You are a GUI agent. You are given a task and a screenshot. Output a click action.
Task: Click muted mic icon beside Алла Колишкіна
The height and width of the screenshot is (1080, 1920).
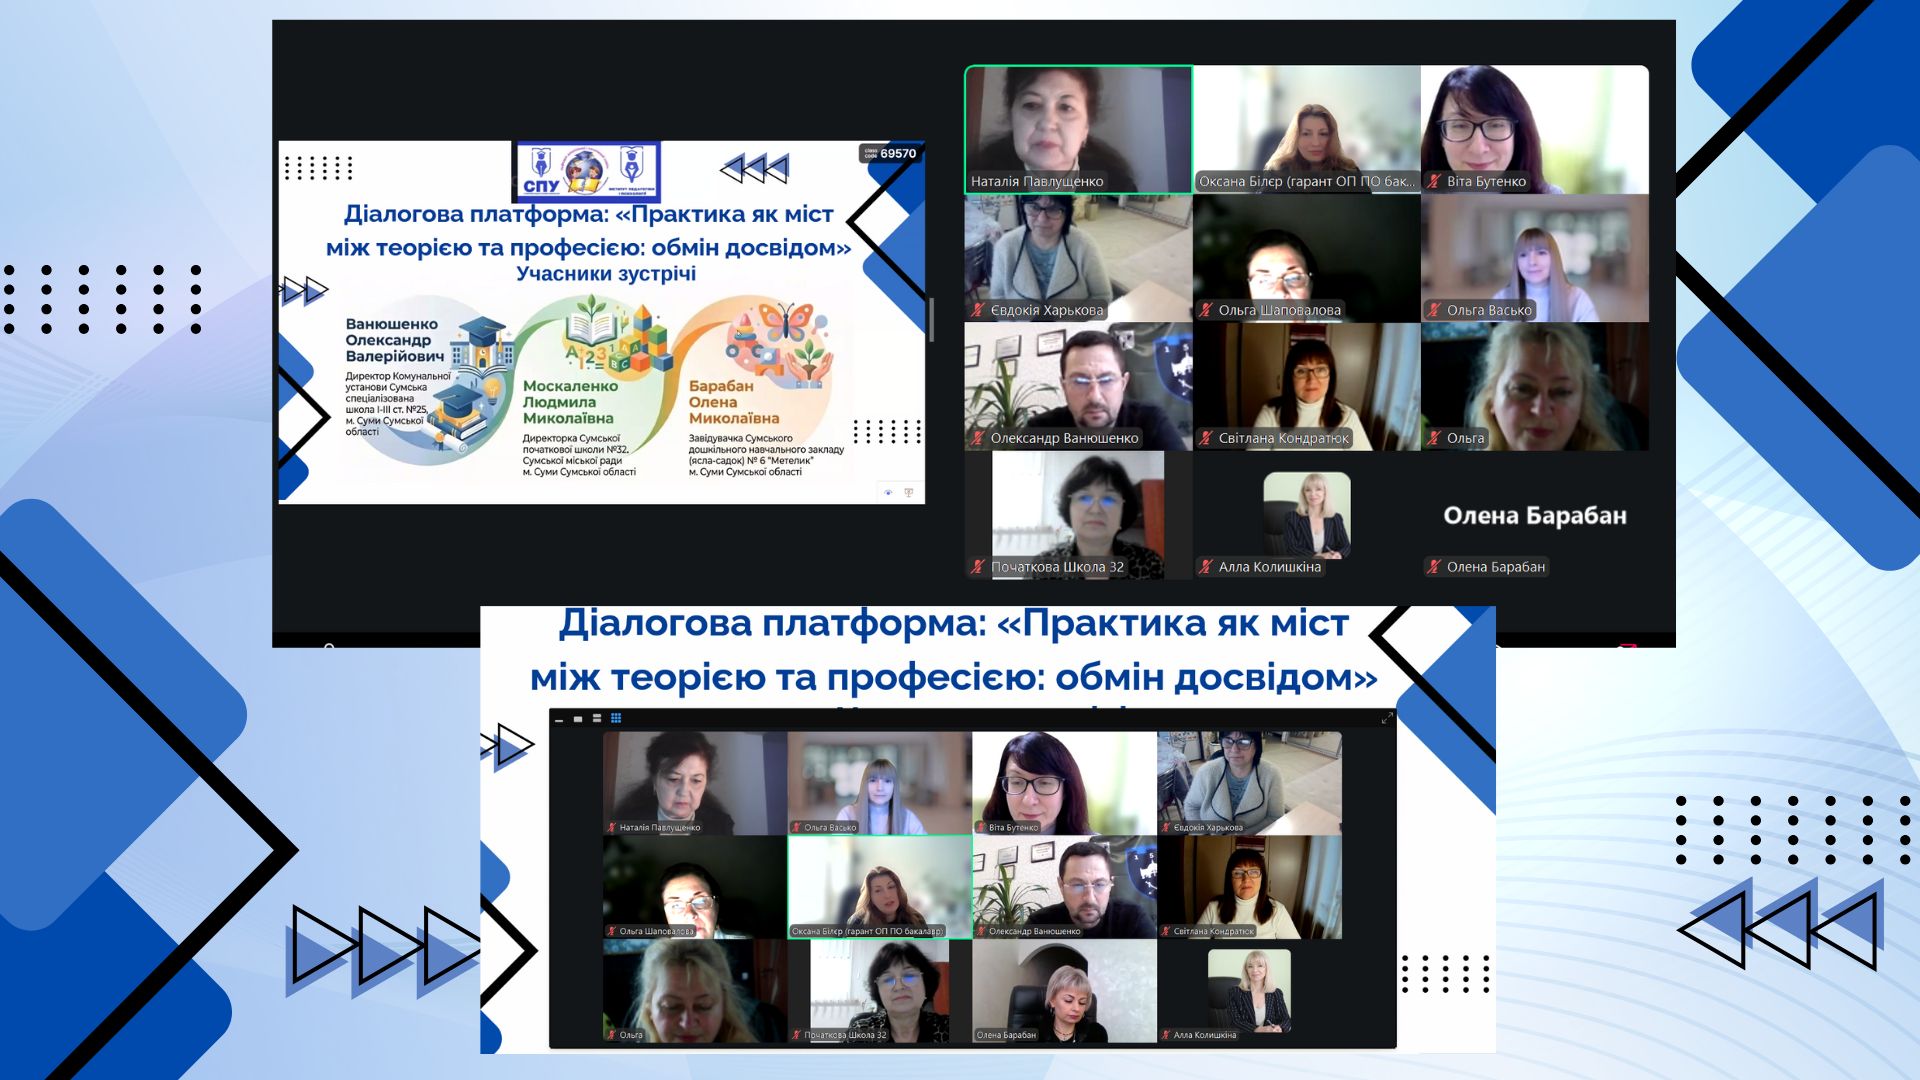coord(1206,567)
